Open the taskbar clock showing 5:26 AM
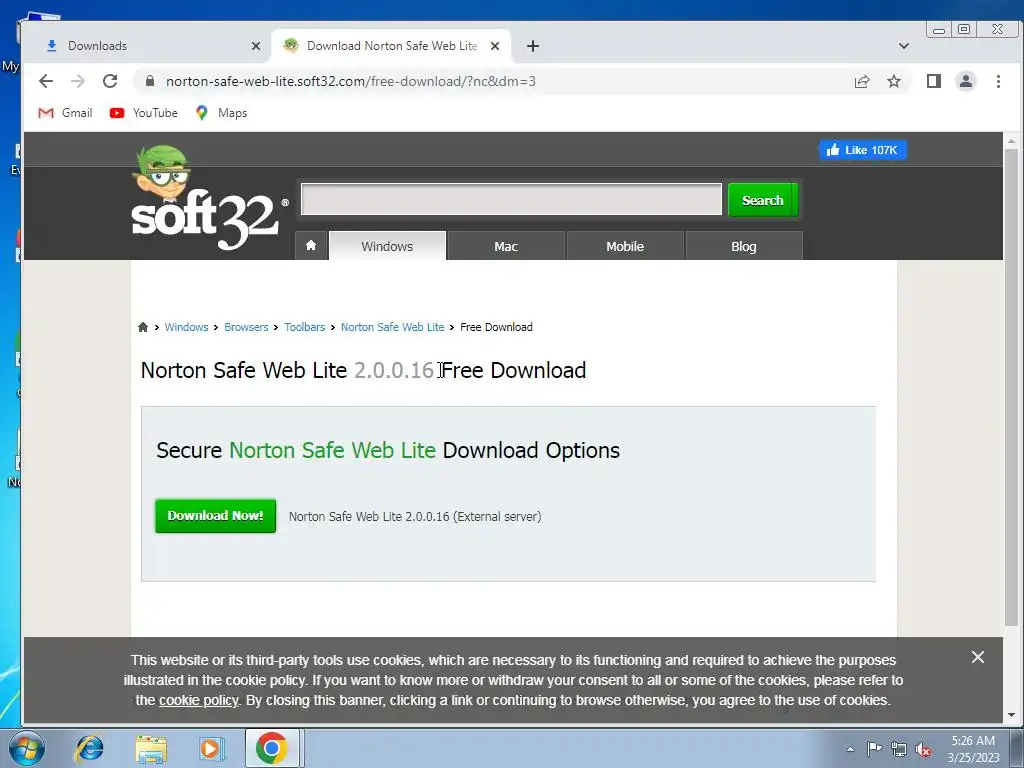 [x=973, y=749]
